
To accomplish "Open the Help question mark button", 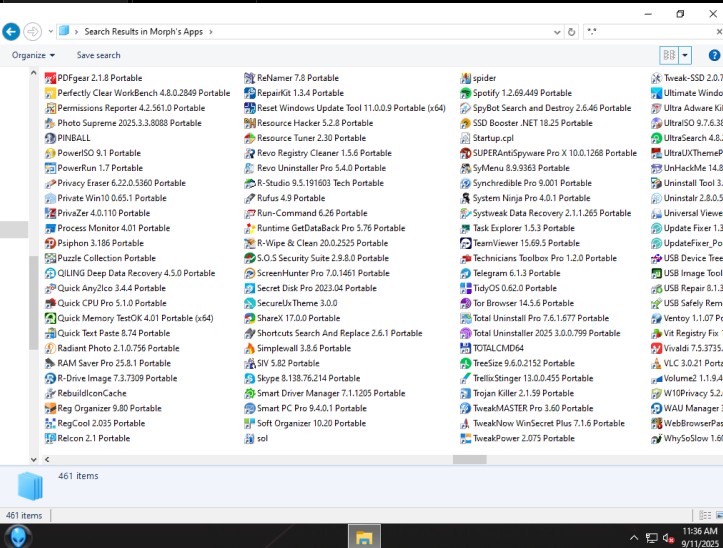I will 714,55.
